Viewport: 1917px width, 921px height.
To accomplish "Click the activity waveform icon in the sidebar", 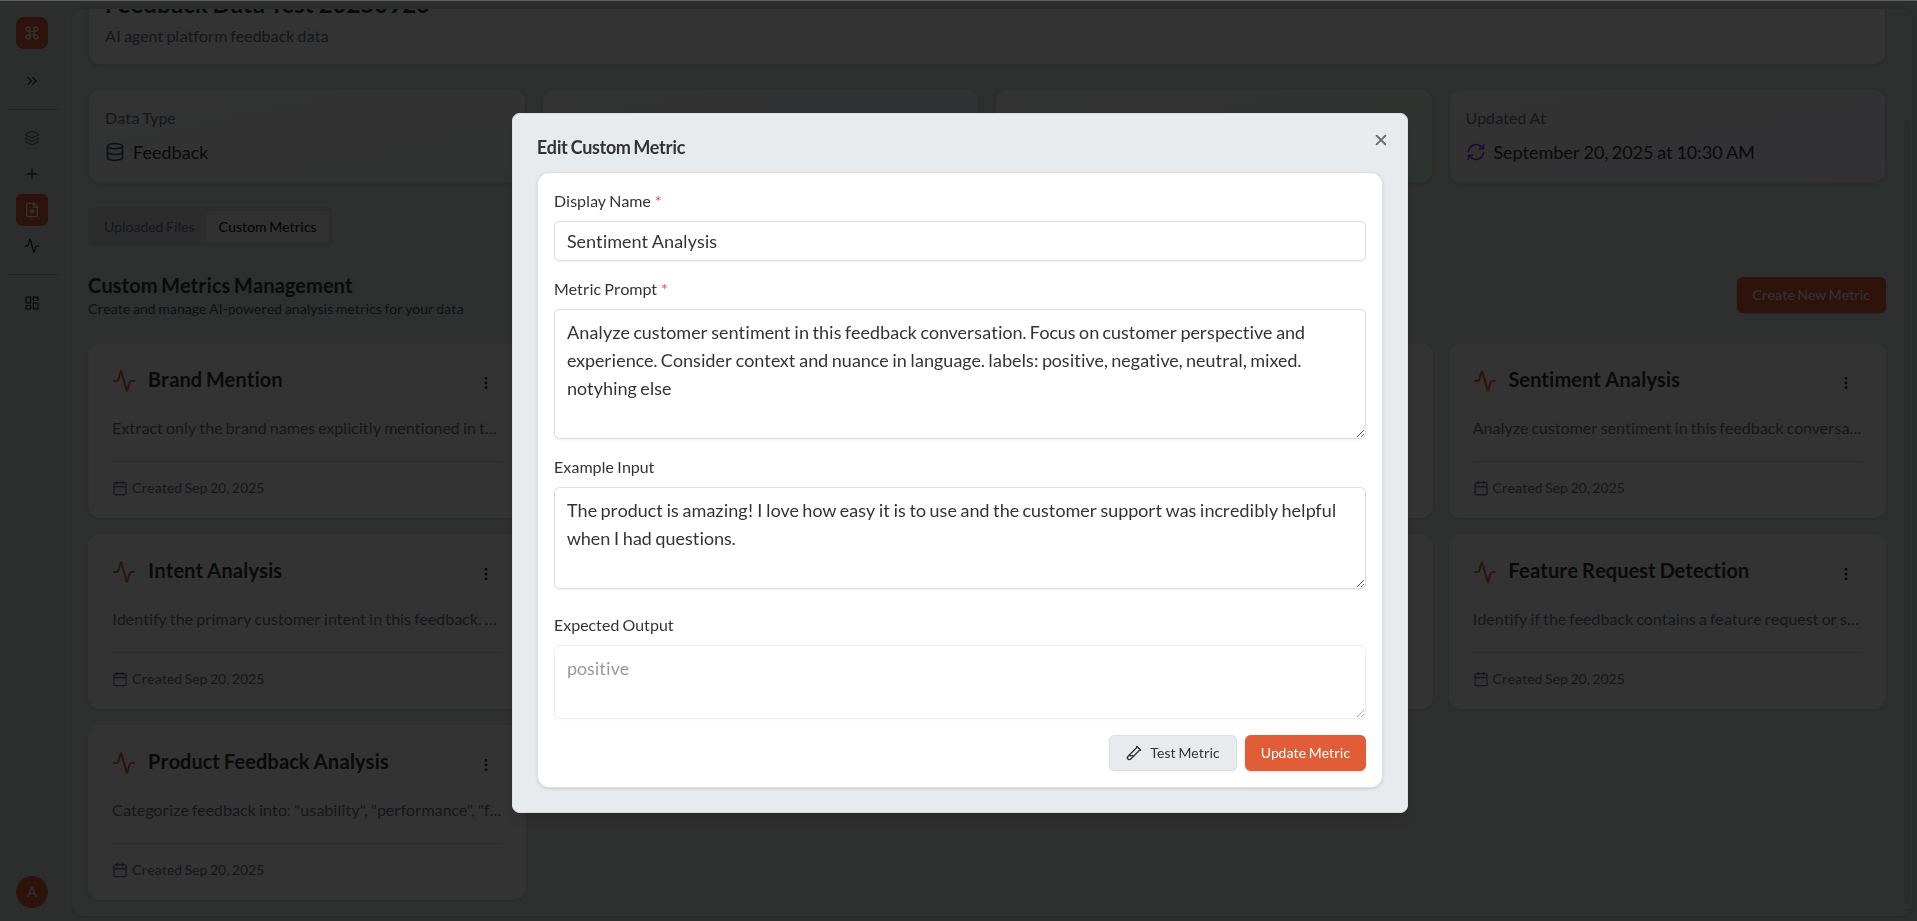I will (x=31, y=246).
